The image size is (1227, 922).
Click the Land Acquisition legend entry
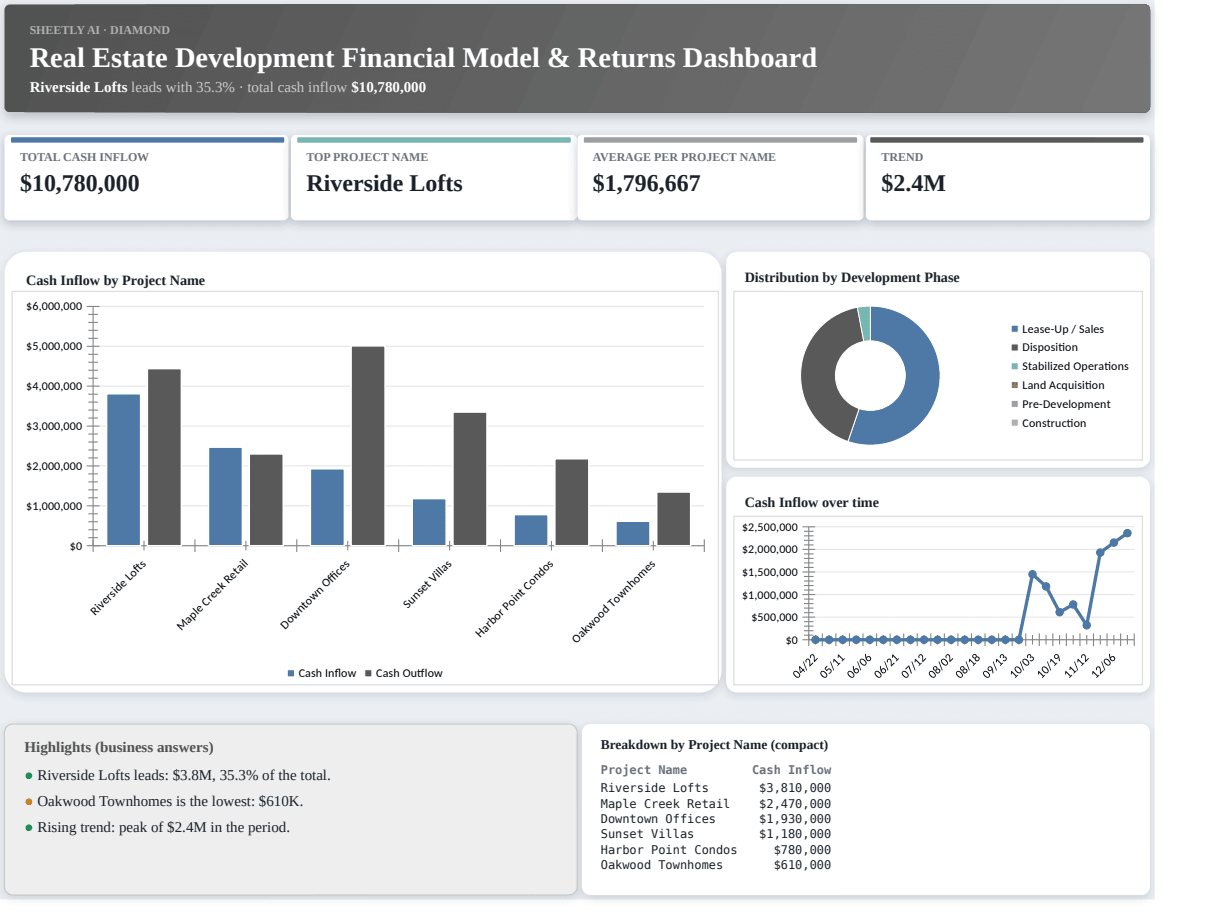coord(1058,385)
